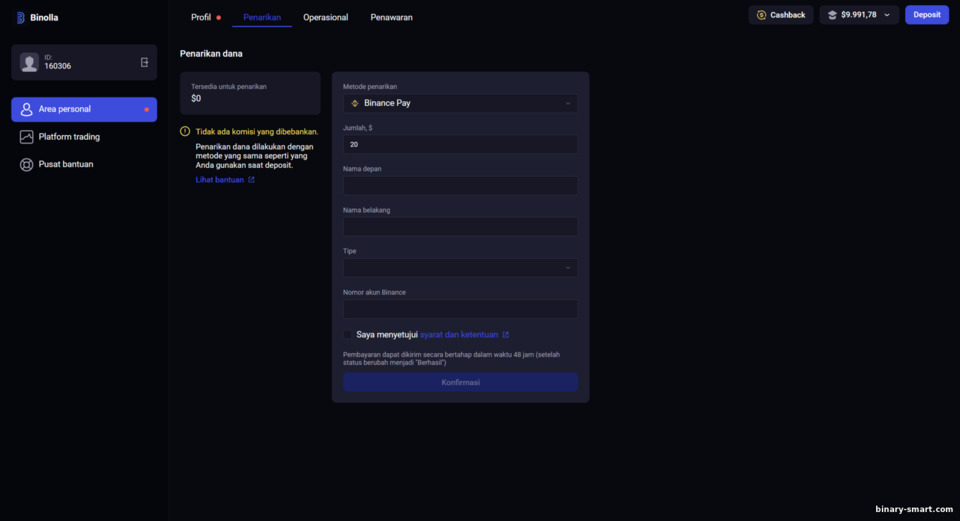Select the Penarikan tab
Viewport: 960px width, 521px height.
click(x=262, y=18)
